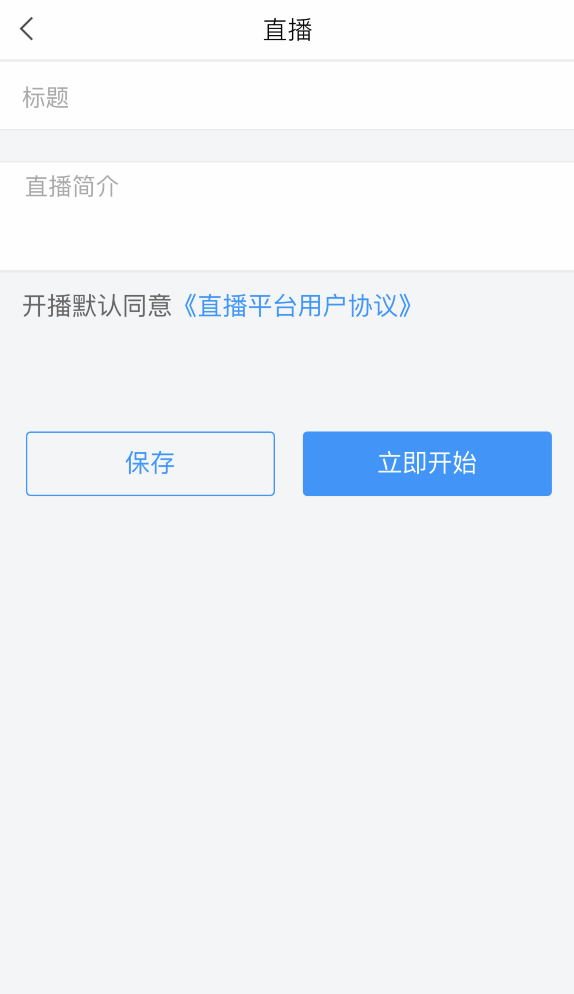
Task: Click the 开播默认同意 label text
Action: 97,306
